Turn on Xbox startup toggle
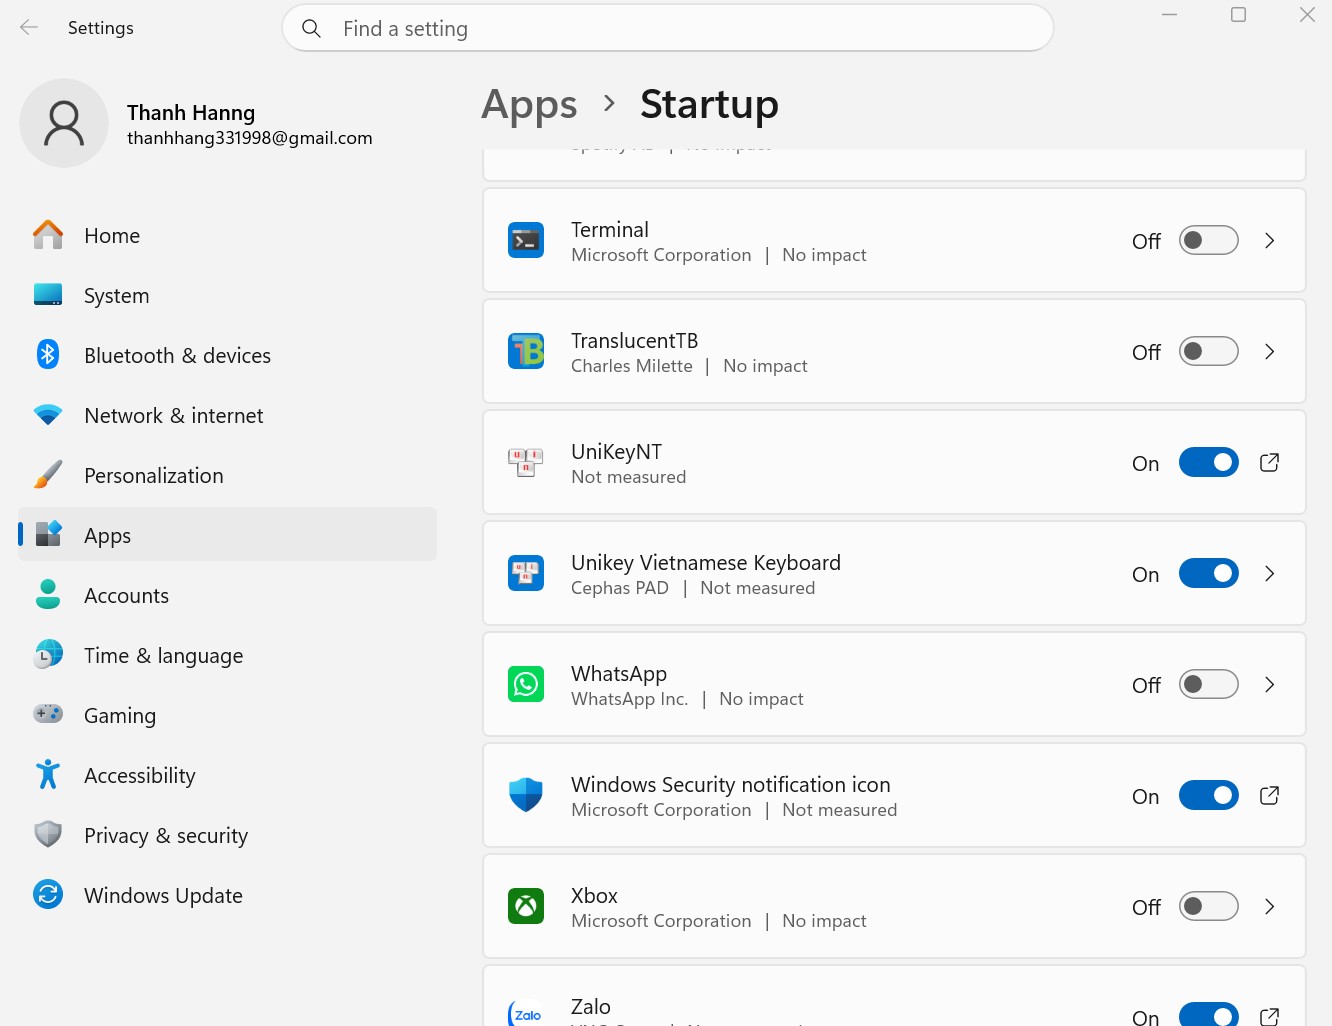 tap(1209, 906)
